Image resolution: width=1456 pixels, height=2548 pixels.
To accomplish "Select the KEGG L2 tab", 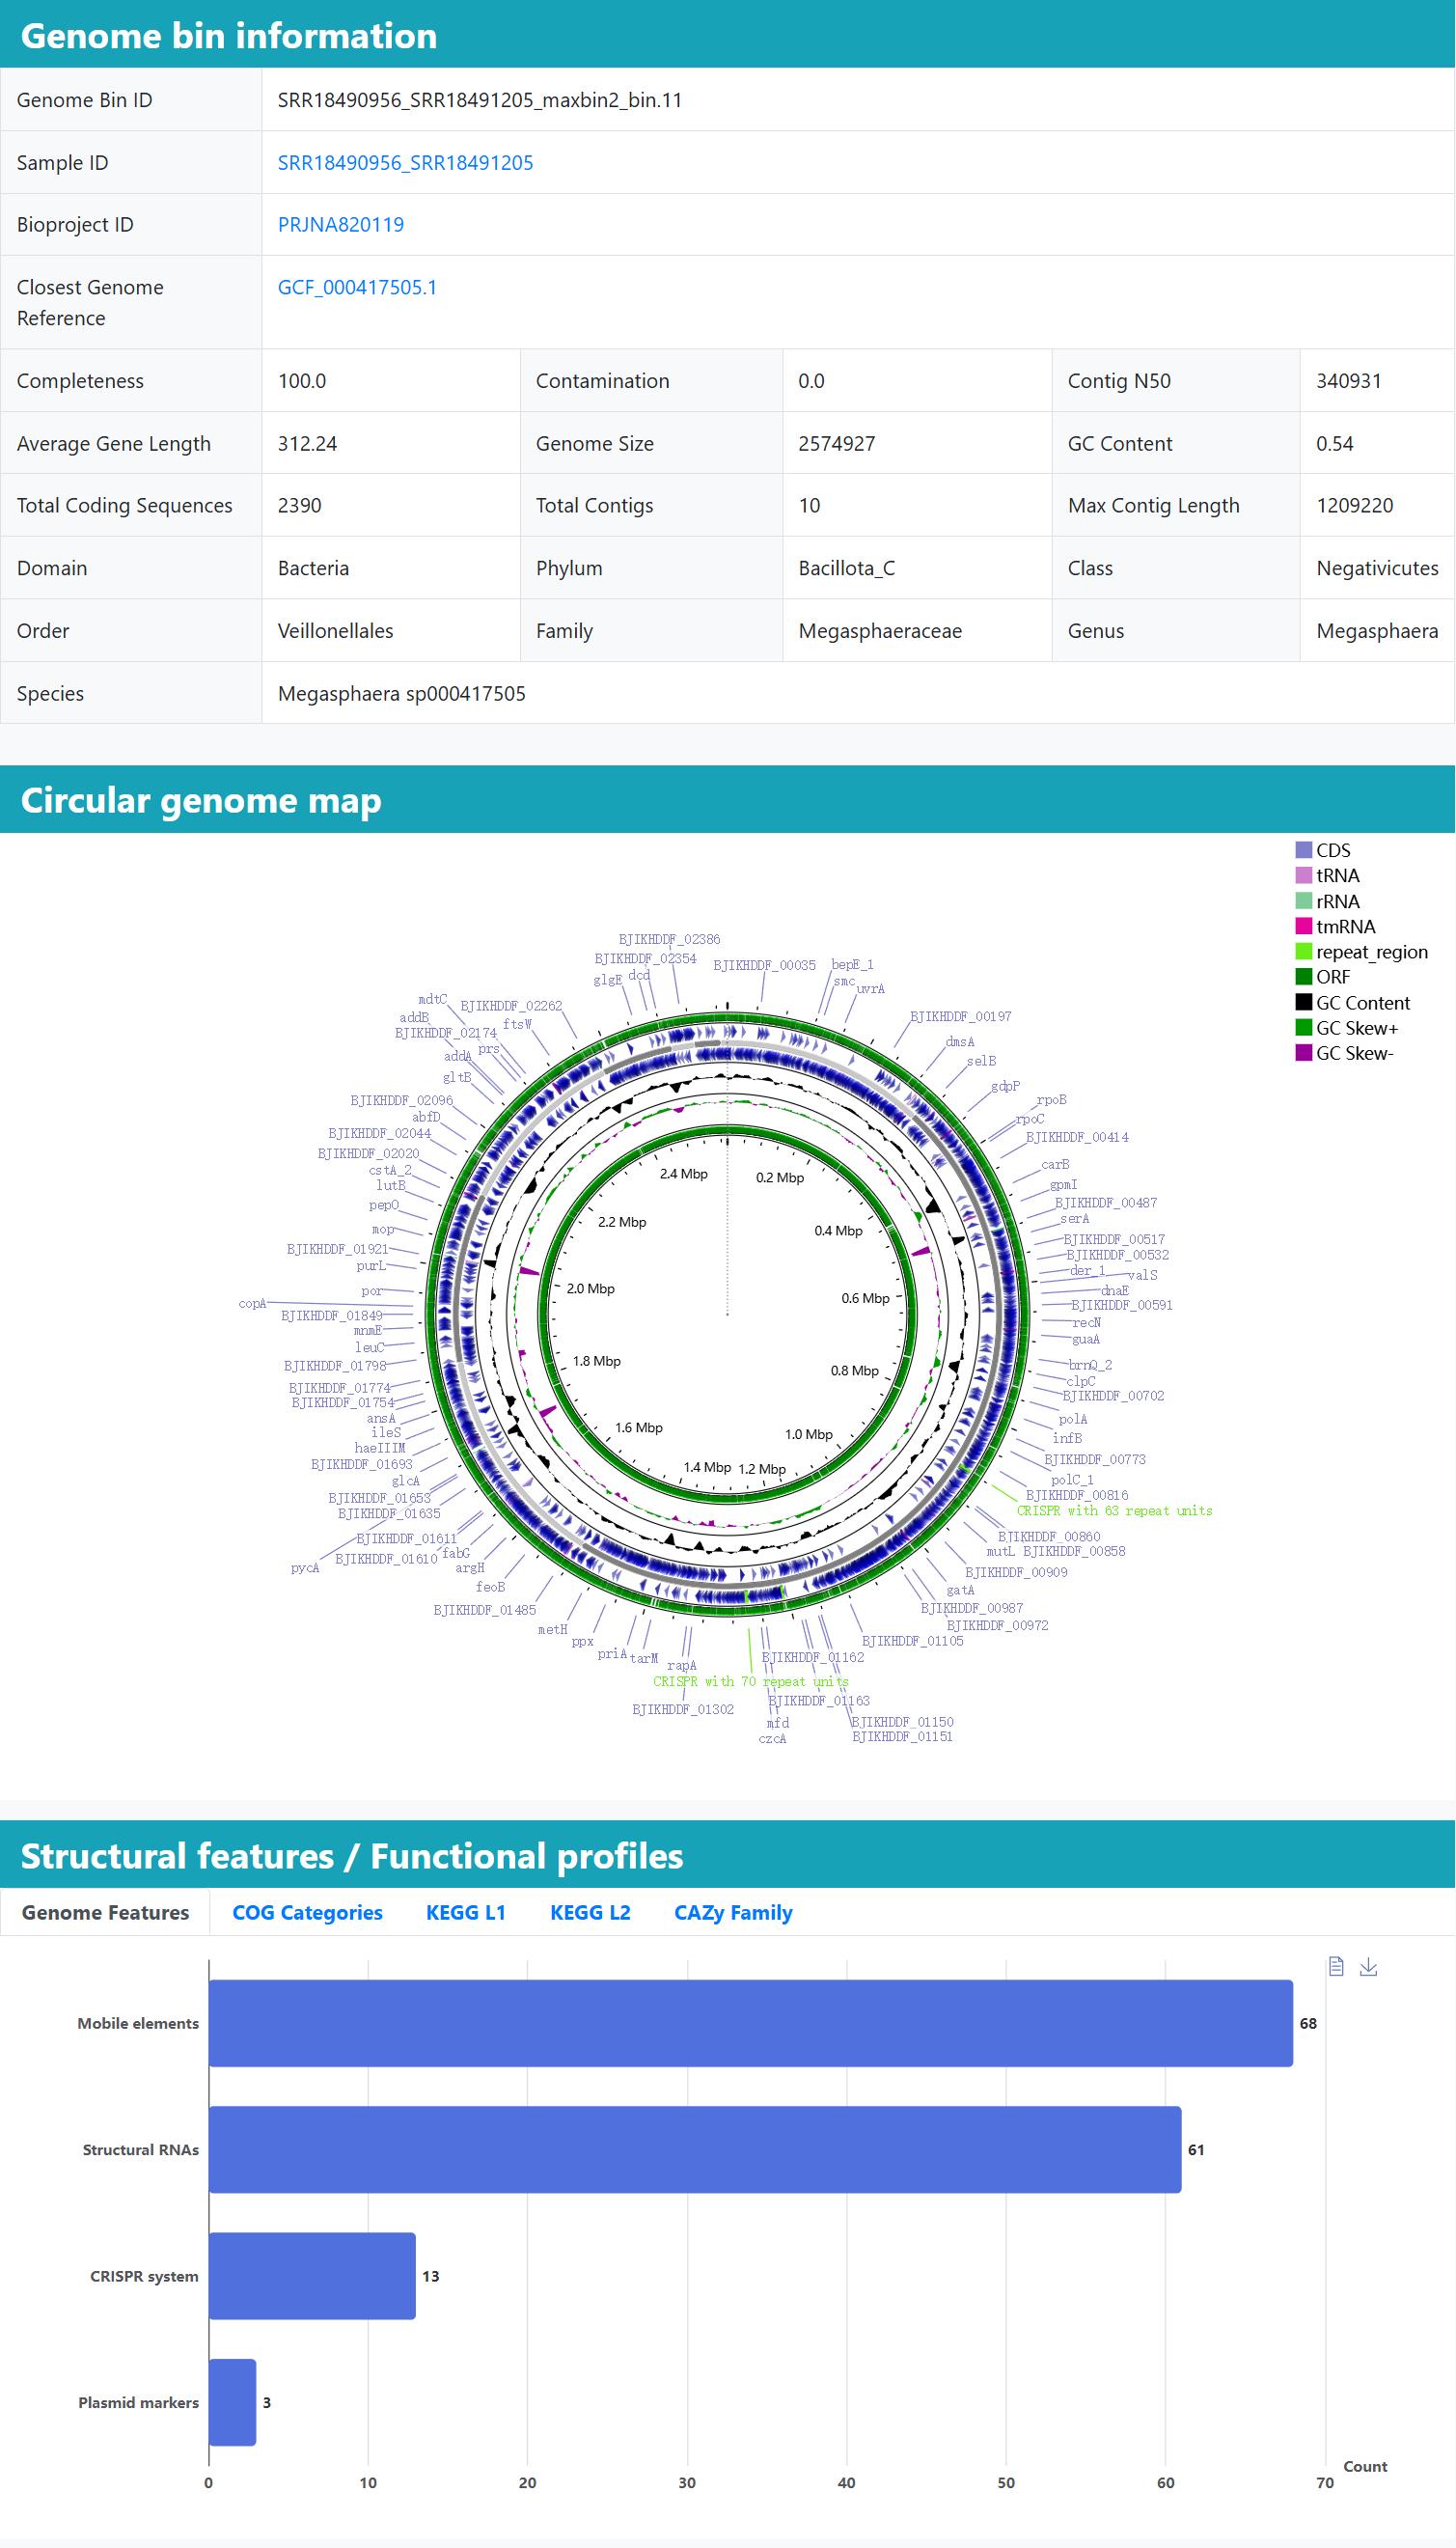I will coord(590,1912).
